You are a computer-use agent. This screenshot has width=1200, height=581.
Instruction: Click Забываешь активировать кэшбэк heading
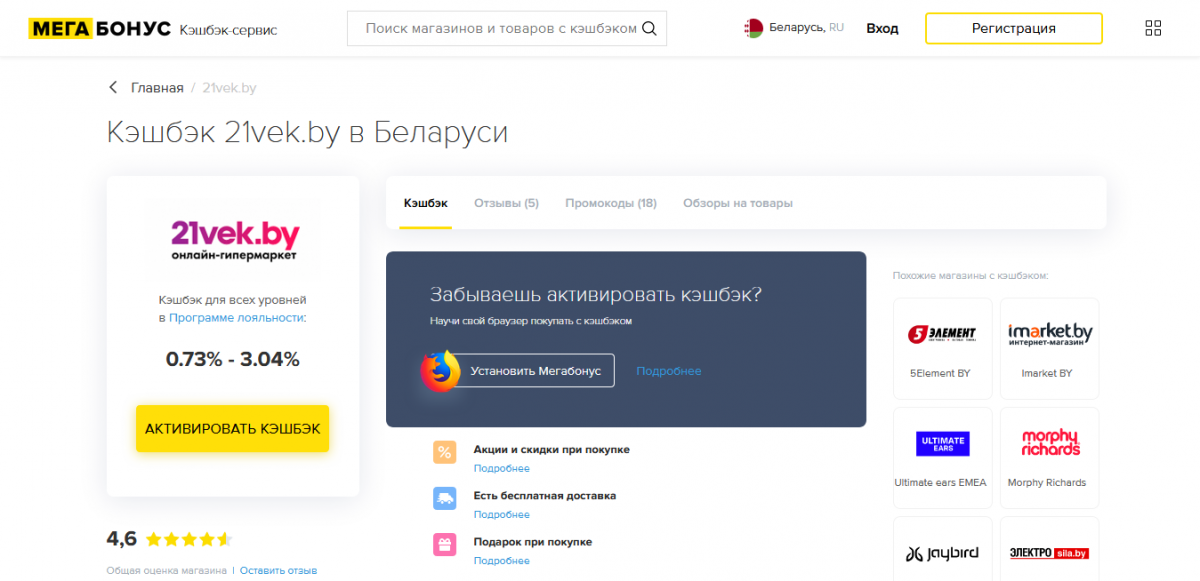pyautogui.click(x=596, y=295)
